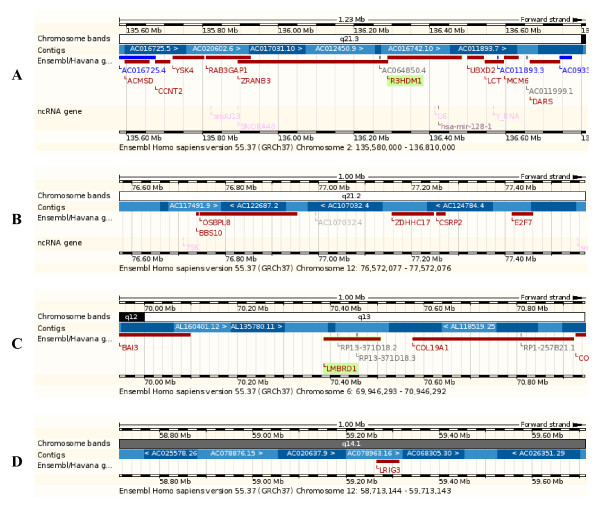Click the black q12 chromosome band
Image resolution: width=600 pixels, height=510 pixels.
[132, 317]
